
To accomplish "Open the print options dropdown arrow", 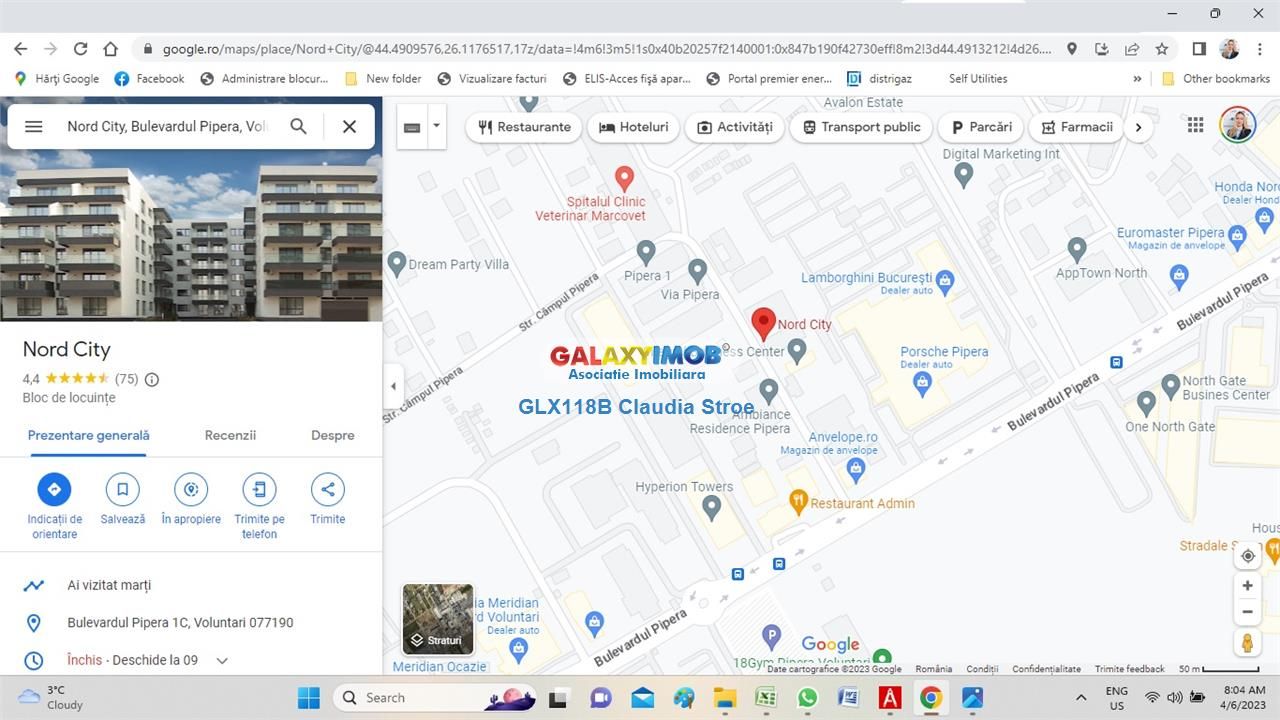I will [x=436, y=126].
